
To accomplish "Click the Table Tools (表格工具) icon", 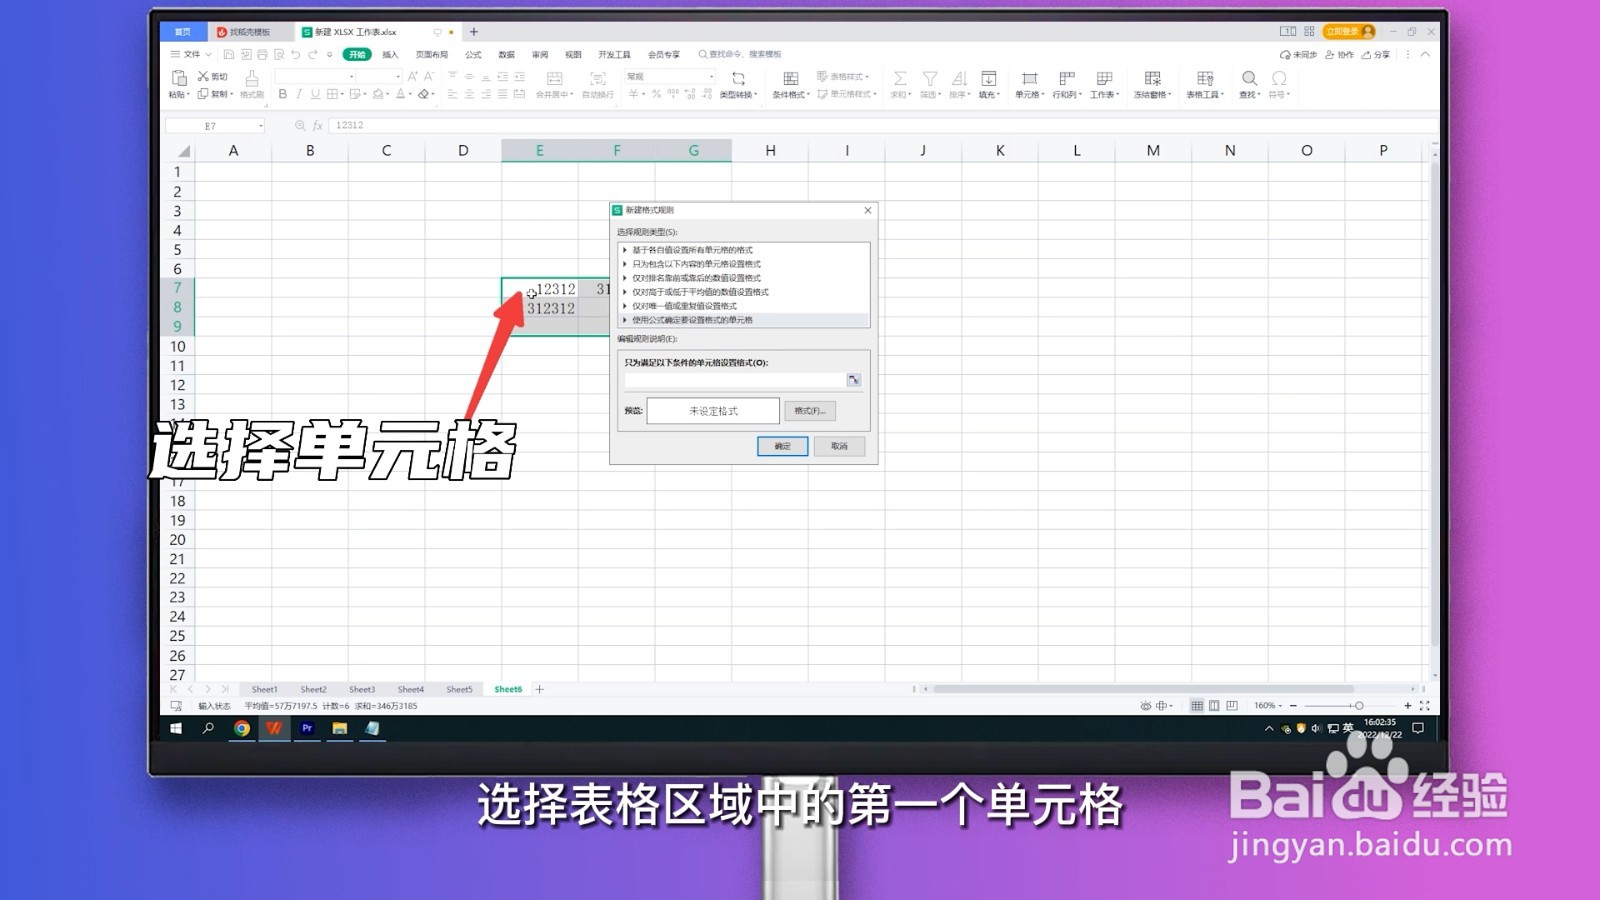I will click(1205, 78).
